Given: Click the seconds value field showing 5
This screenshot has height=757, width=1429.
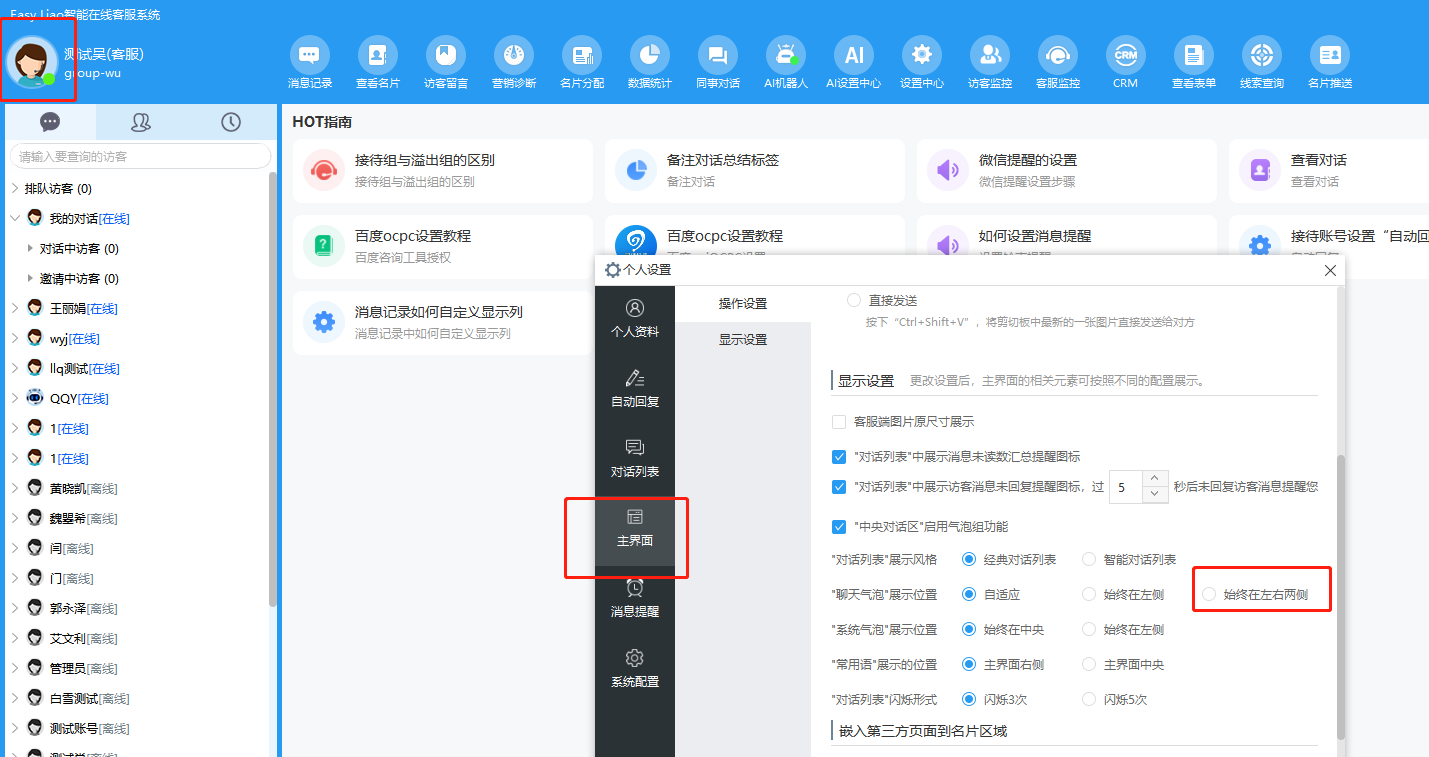Looking at the screenshot, I should pos(1127,487).
